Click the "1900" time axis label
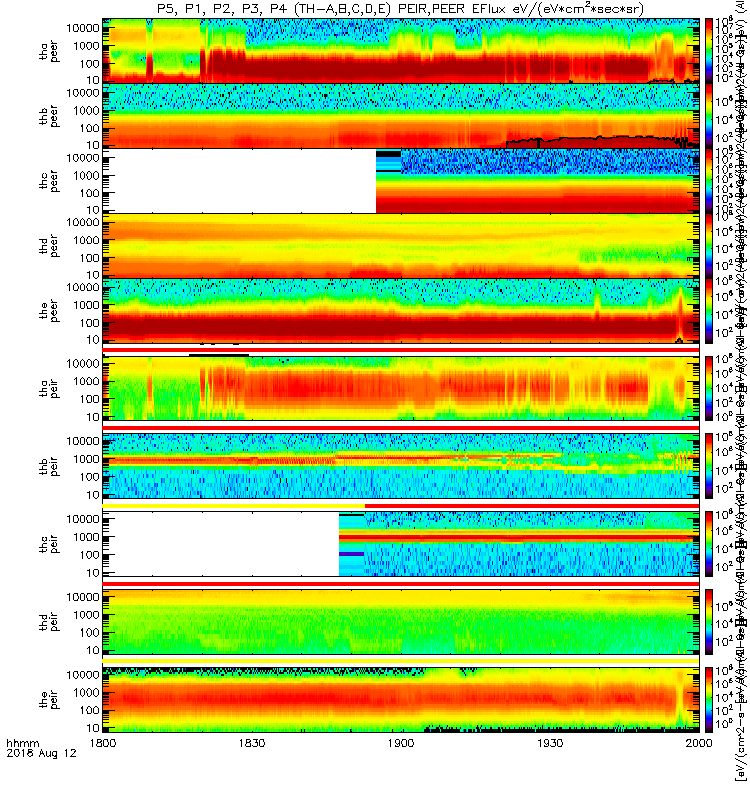The width and height of the screenshot is (750, 800). point(401,743)
